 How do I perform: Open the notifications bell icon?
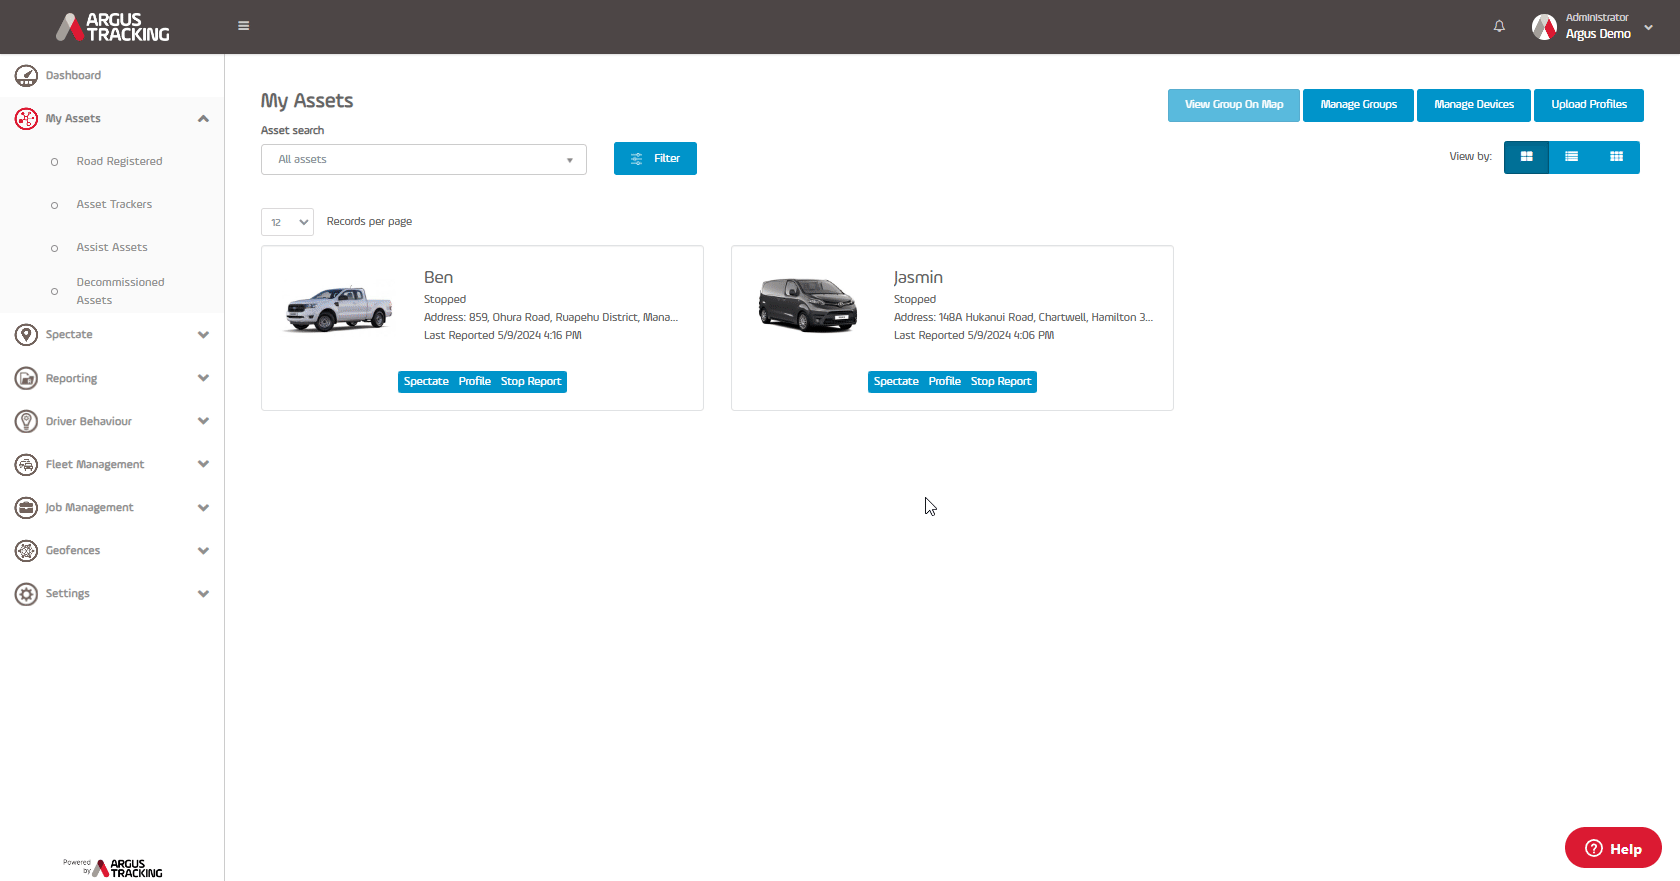click(1499, 26)
